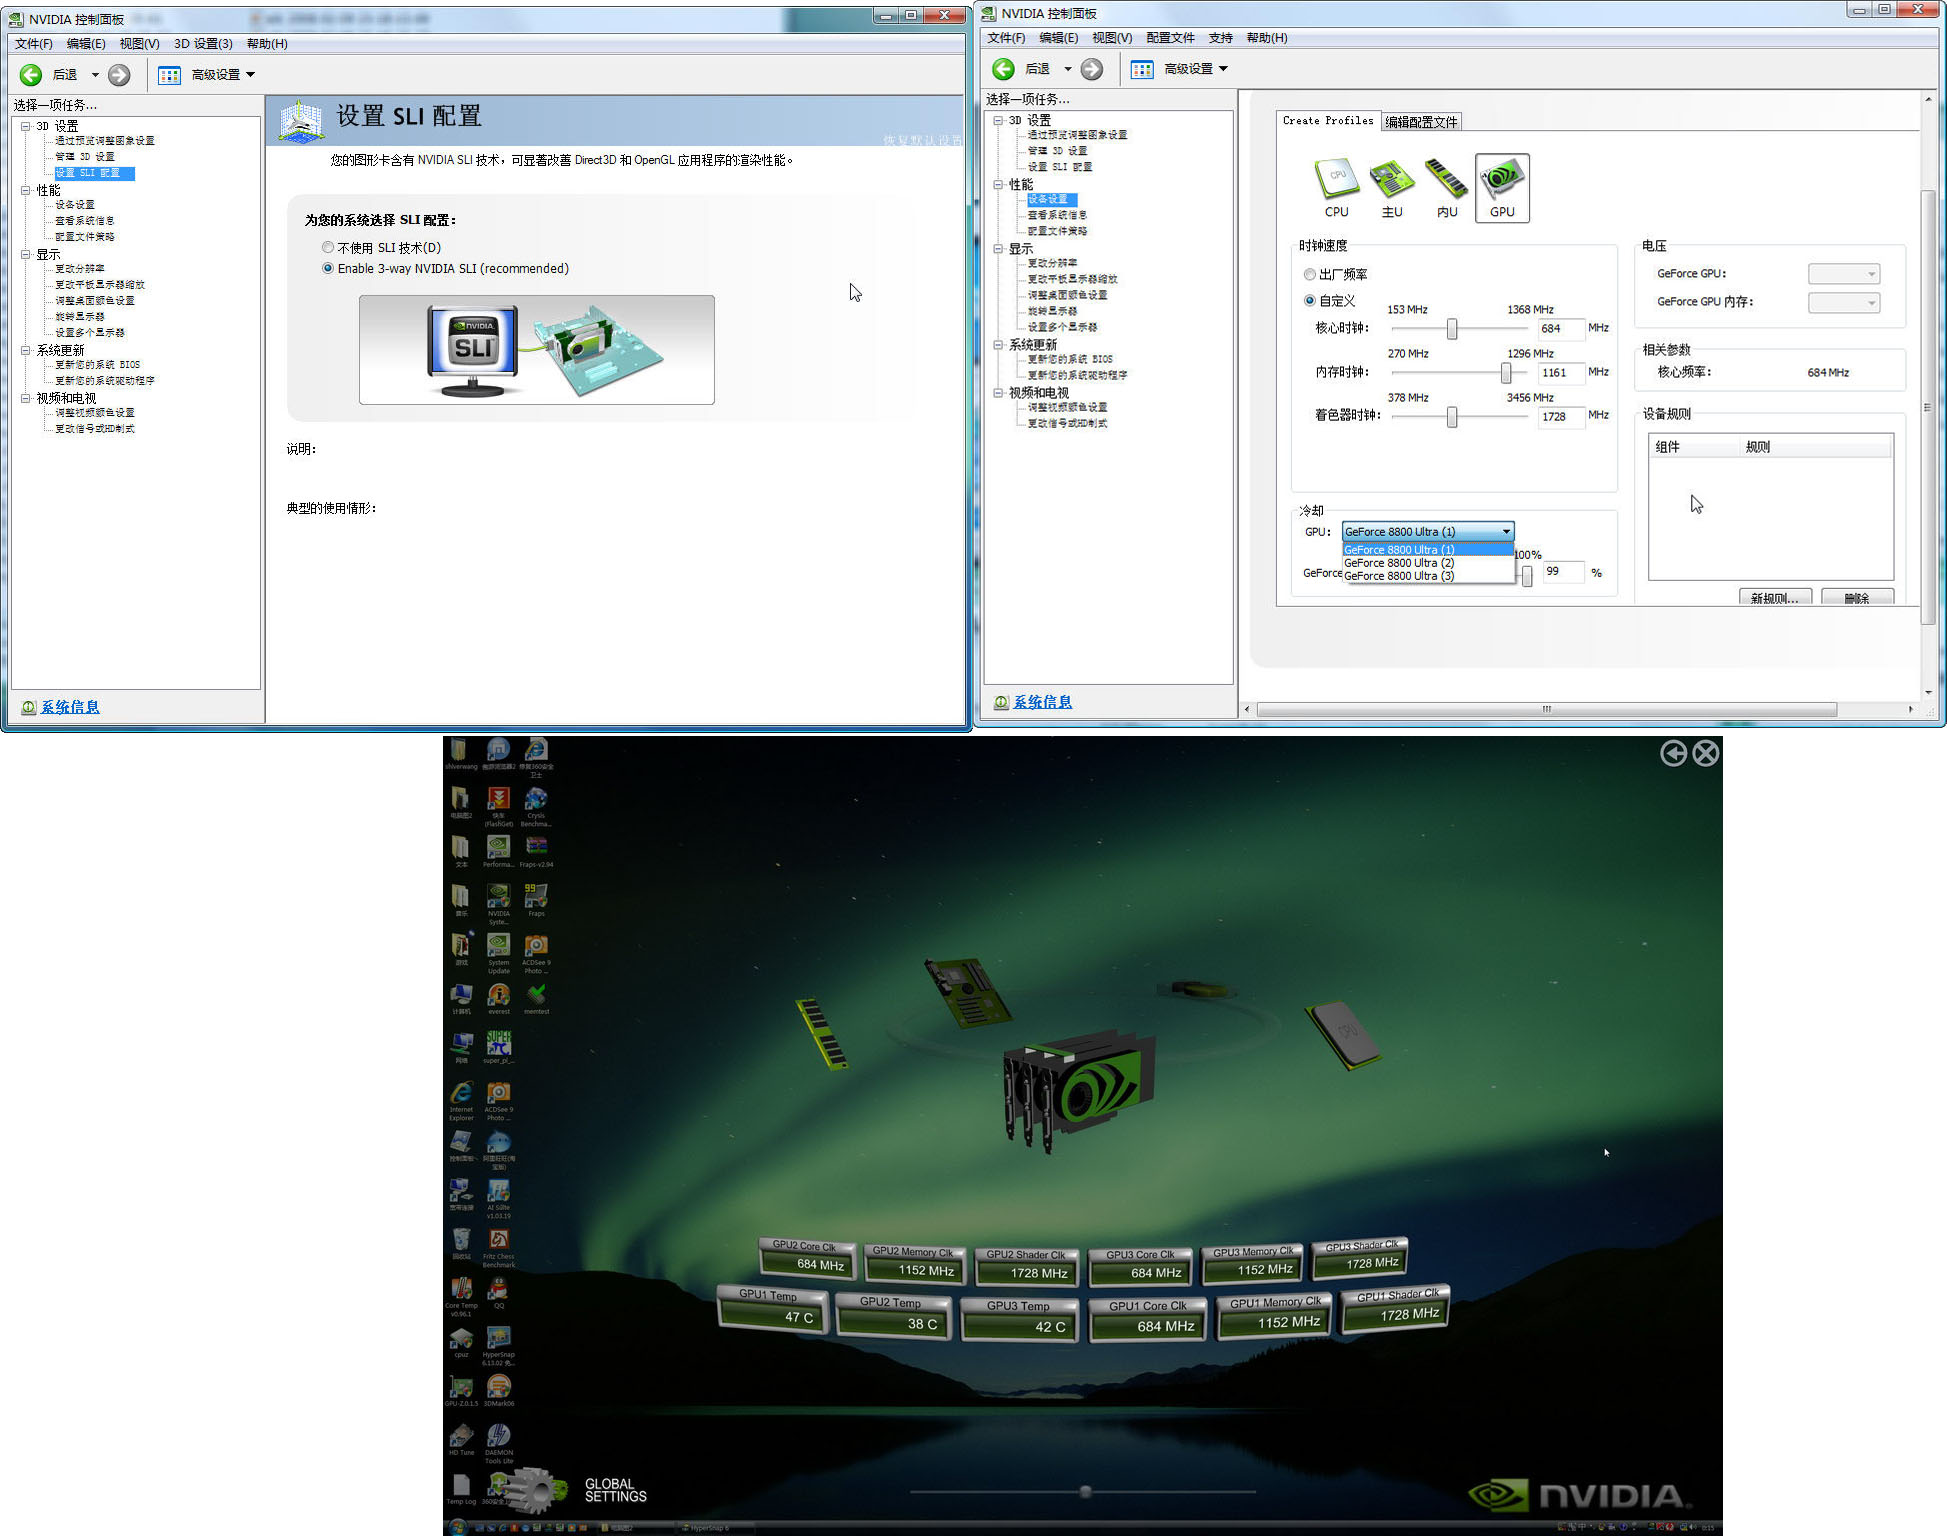1947x1536 pixels.
Task: Click the 核心时钟 (core clock) MHz input field
Action: pyautogui.click(x=1560, y=328)
